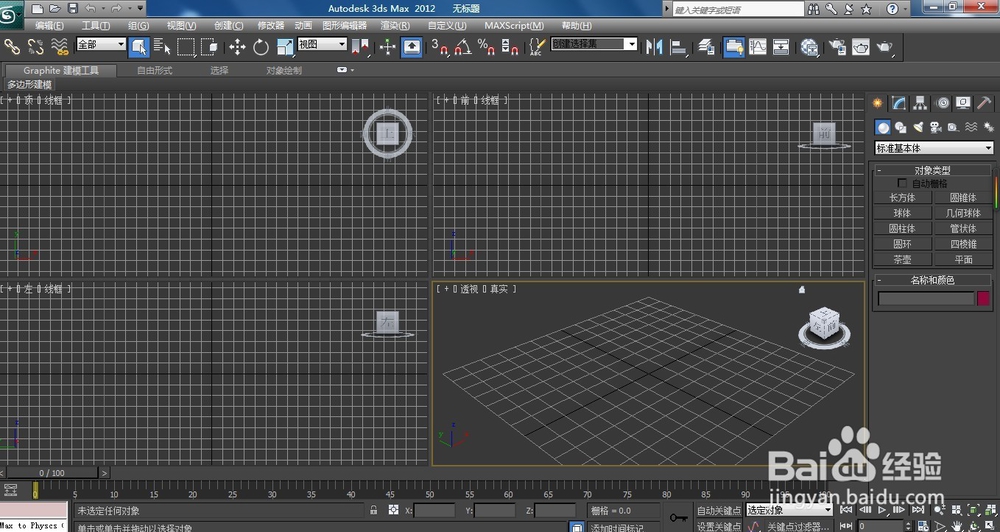Image resolution: width=1000 pixels, height=532 pixels.
Task: Click the 长方体 object button
Action: [x=902, y=198]
